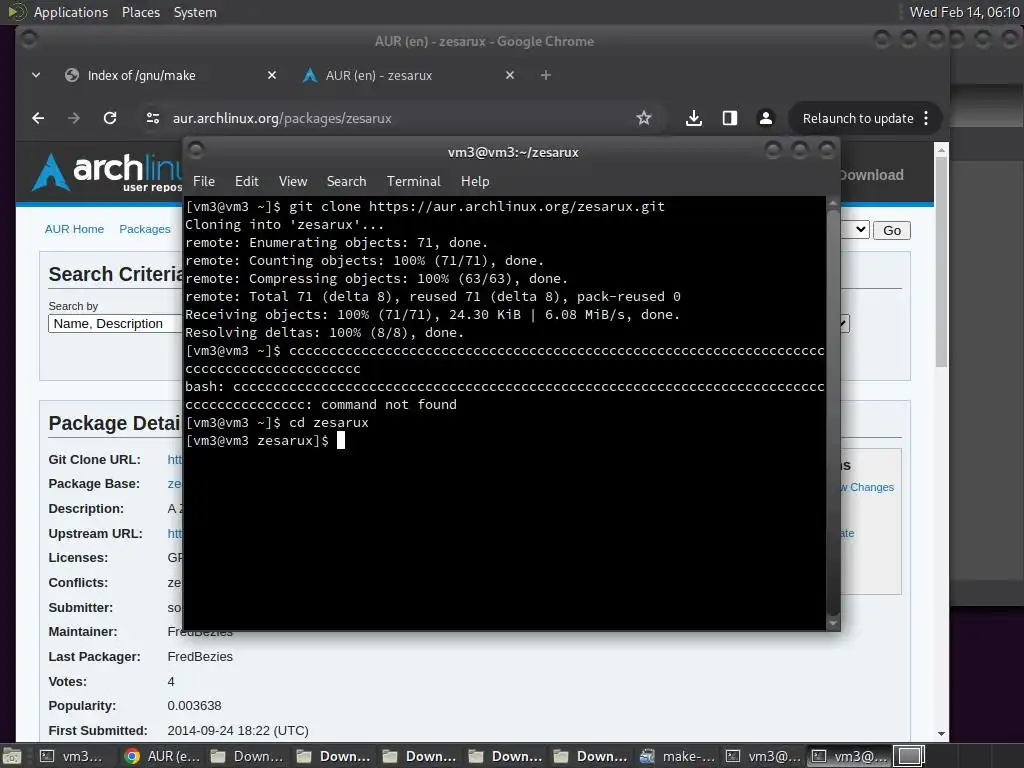Click the workspace switcher in the bottom panel
The height and width of the screenshot is (768, 1024).
[x=909, y=756]
